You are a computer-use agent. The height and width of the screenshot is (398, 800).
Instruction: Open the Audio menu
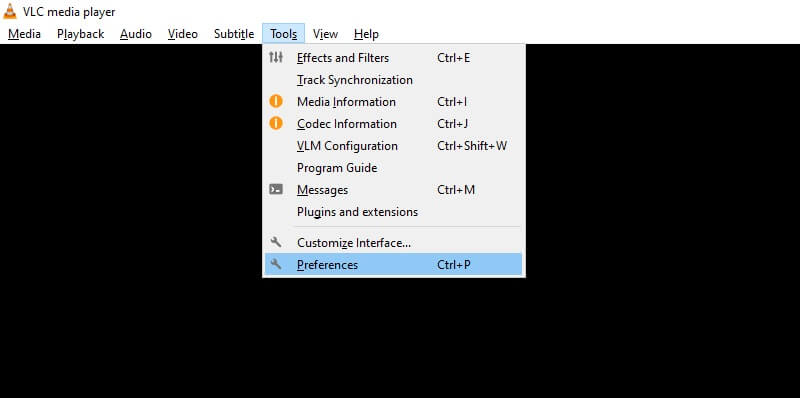[x=136, y=34]
